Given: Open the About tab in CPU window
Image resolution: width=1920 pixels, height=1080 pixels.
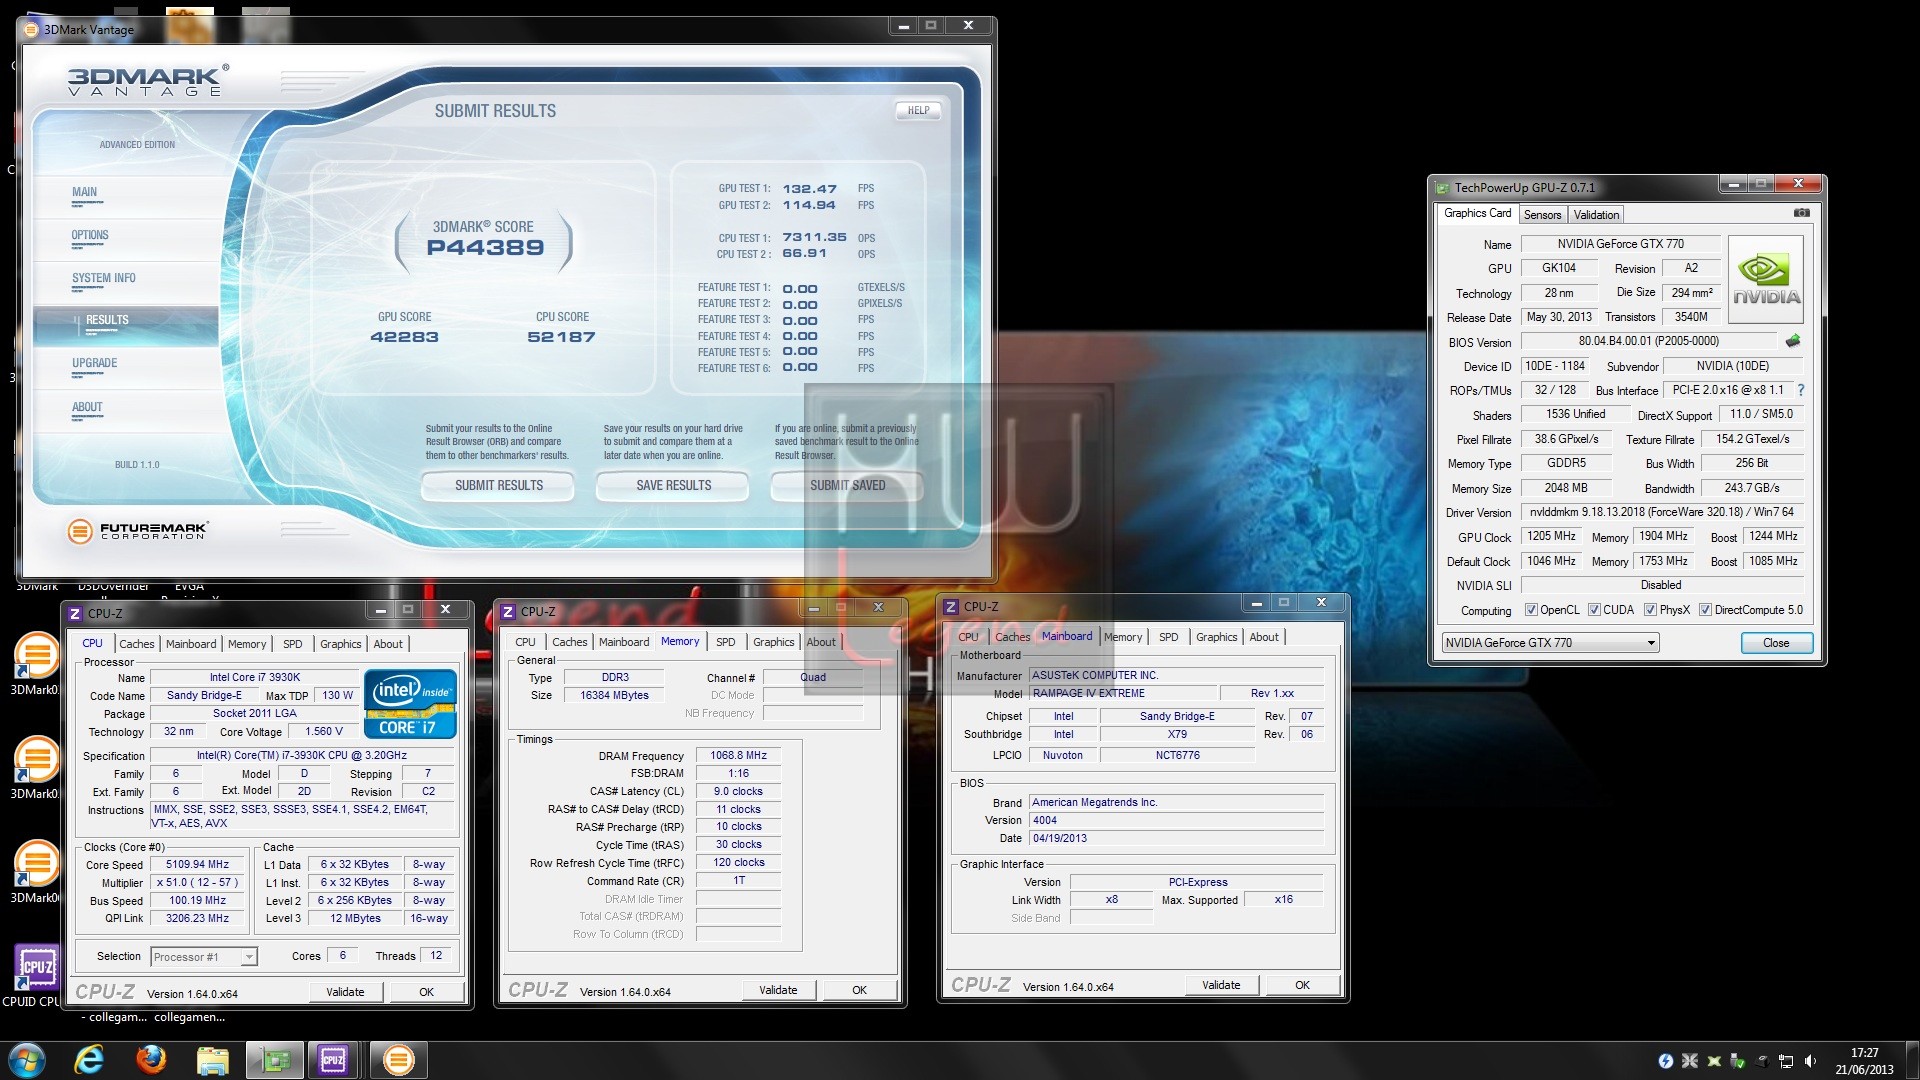Looking at the screenshot, I should pos(388,644).
